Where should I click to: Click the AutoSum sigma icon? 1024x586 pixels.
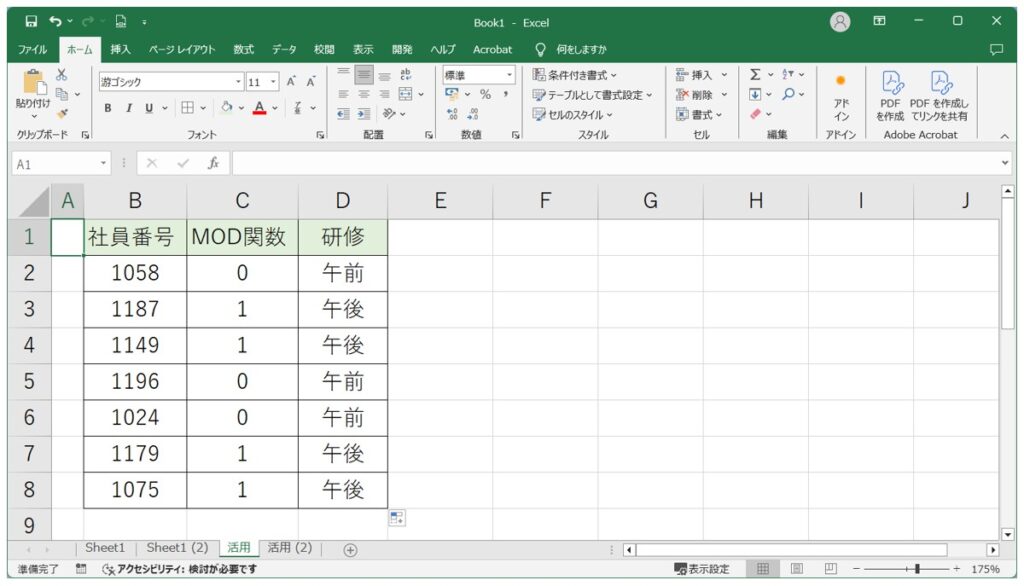coord(755,75)
